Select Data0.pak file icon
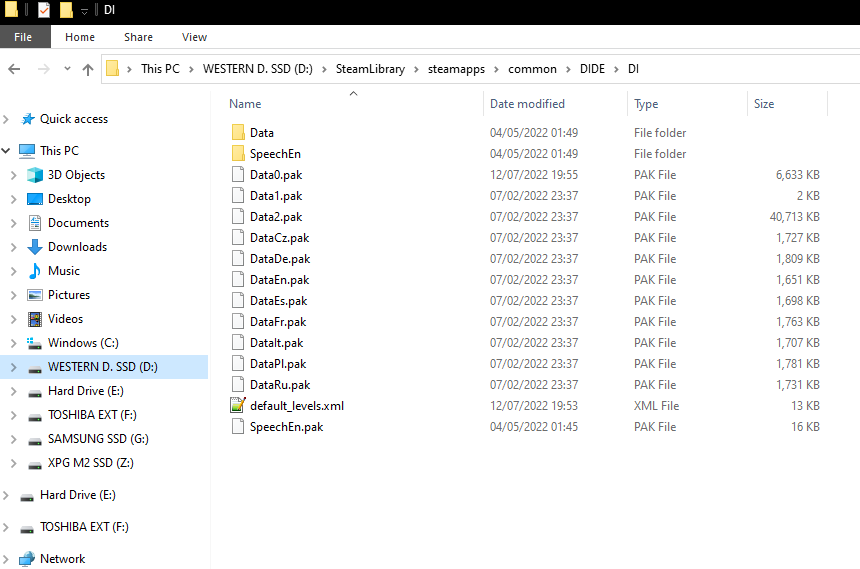The height and width of the screenshot is (569, 860). pyautogui.click(x=238, y=174)
